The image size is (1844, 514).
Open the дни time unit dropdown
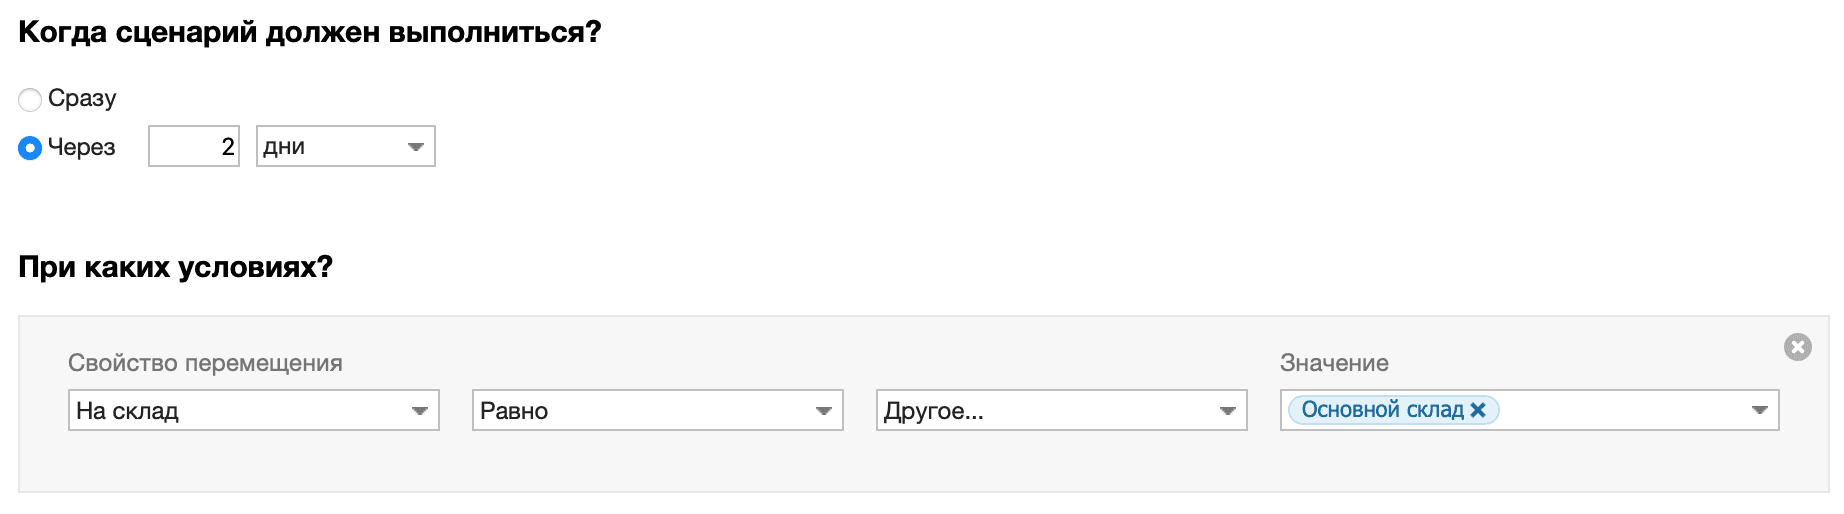click(x=345, y=147)
